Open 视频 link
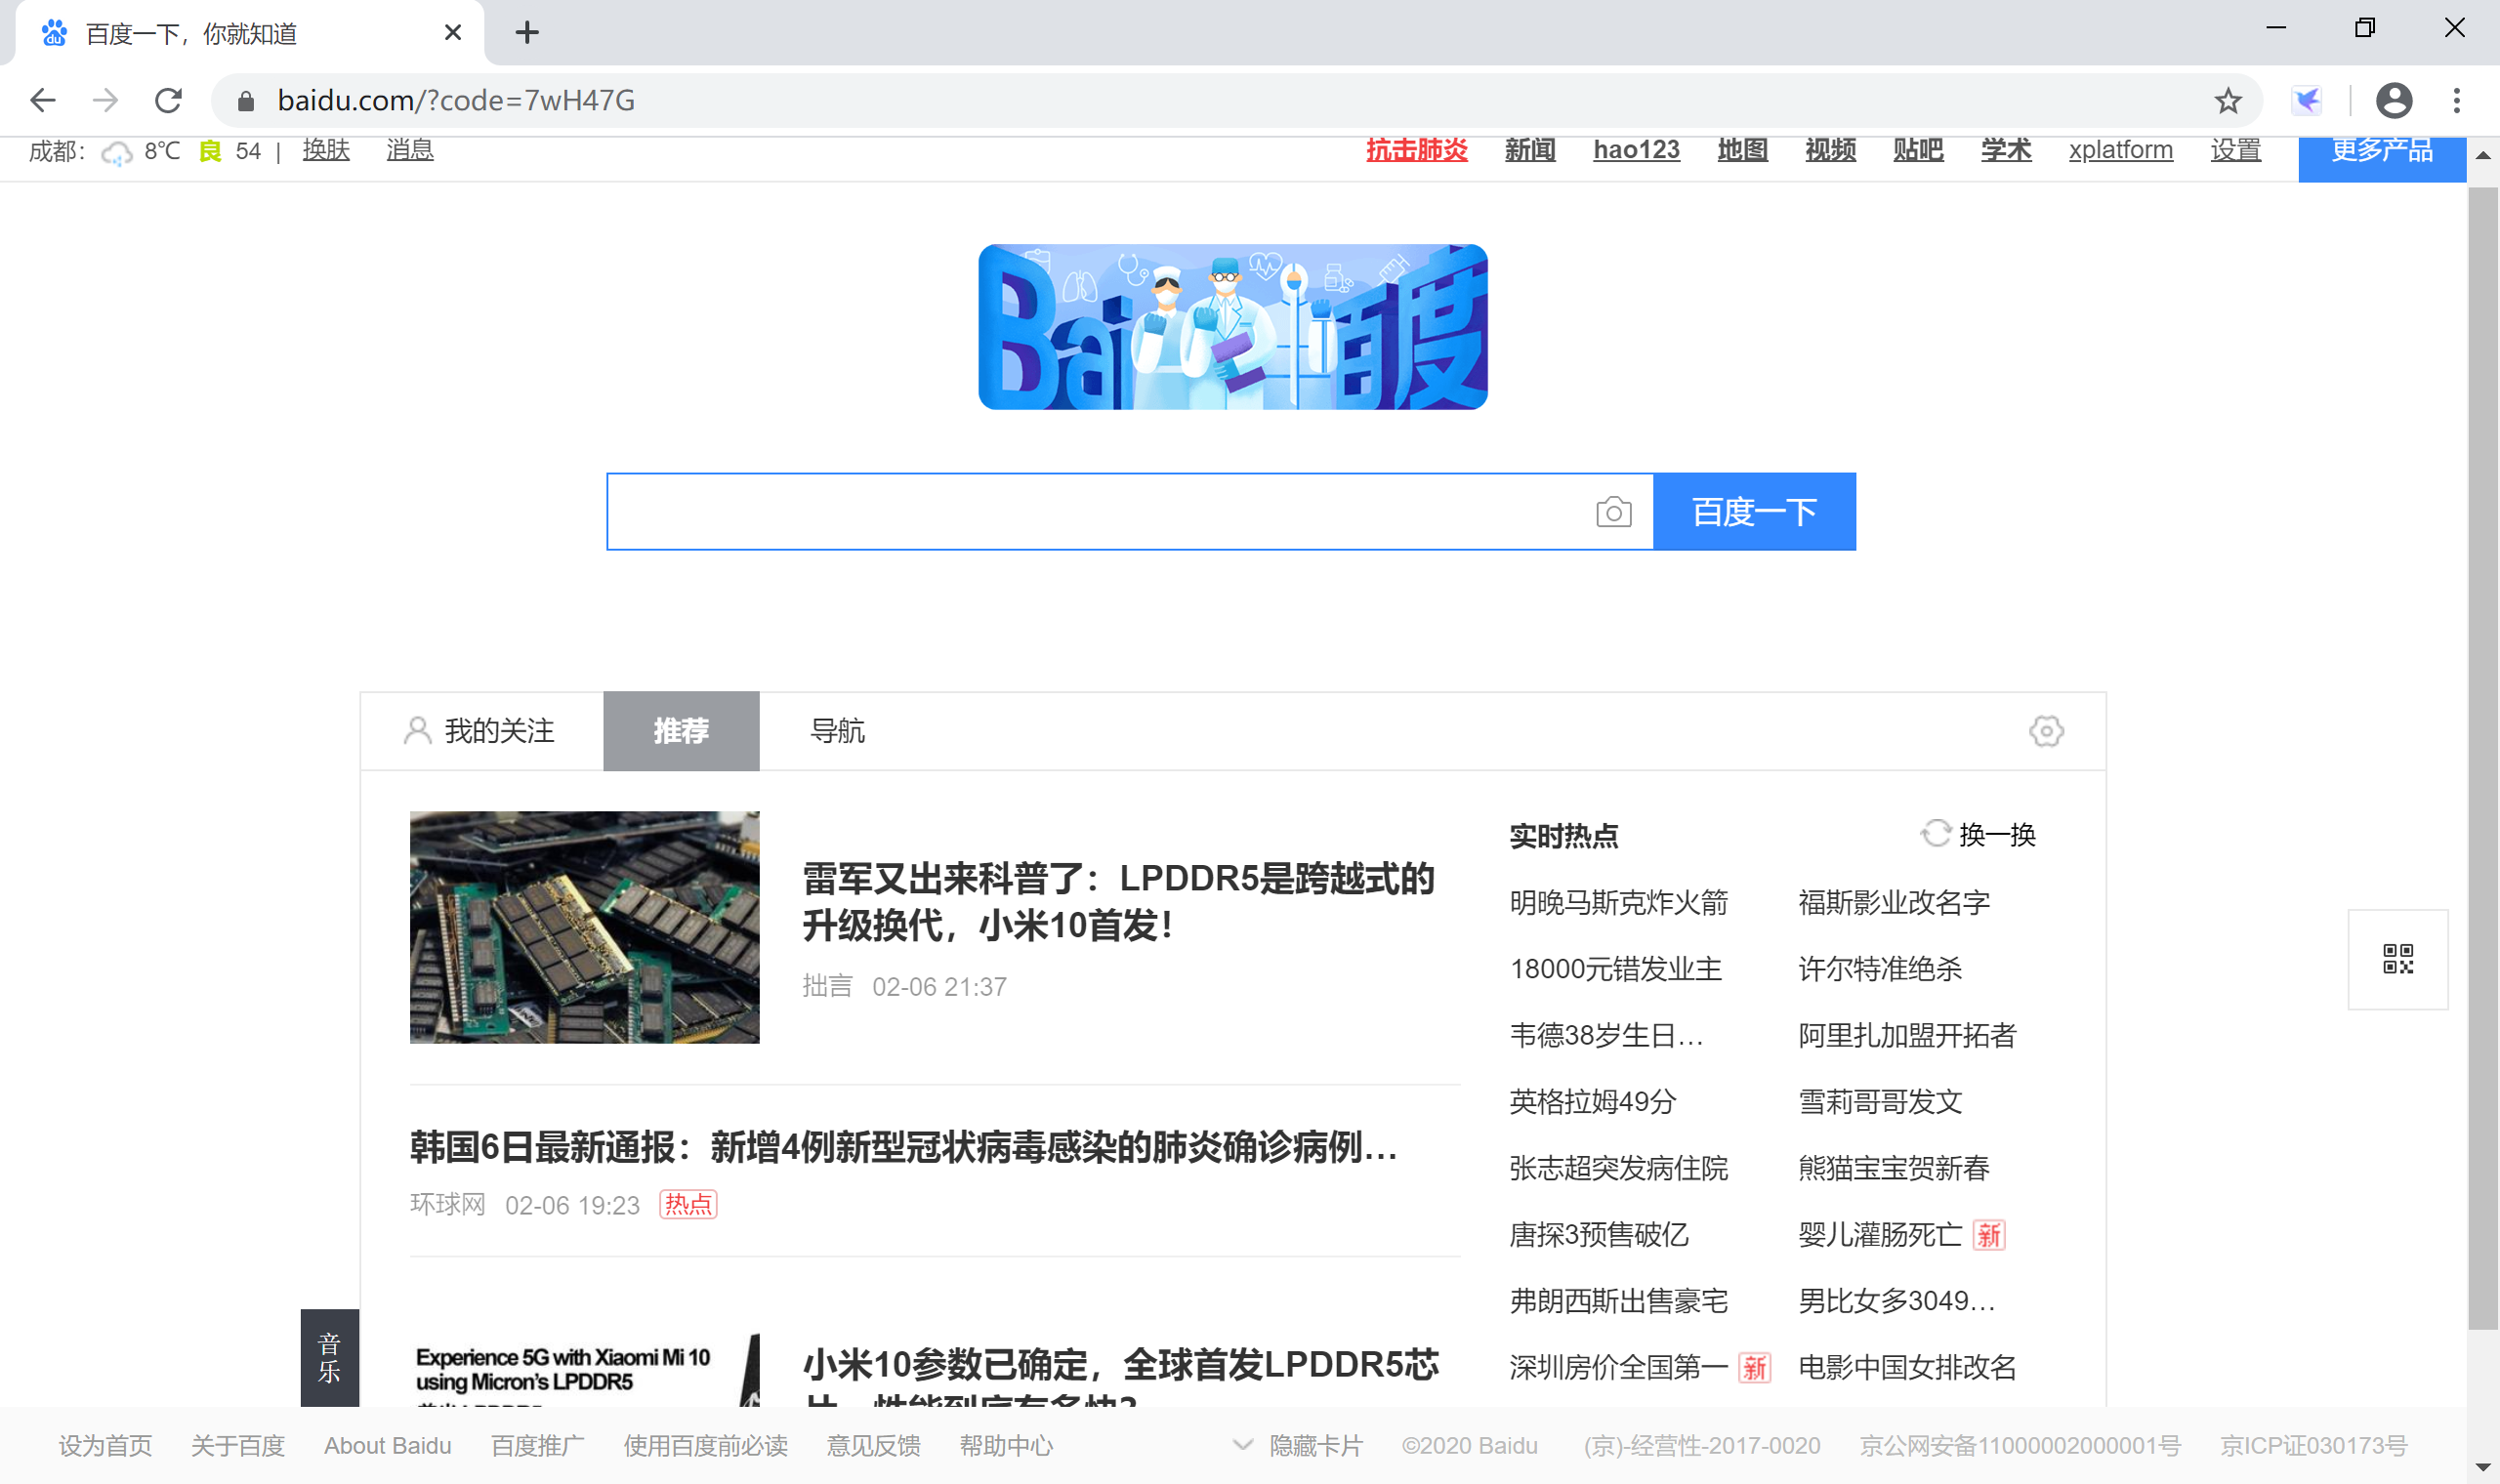 click(1830, 150)
